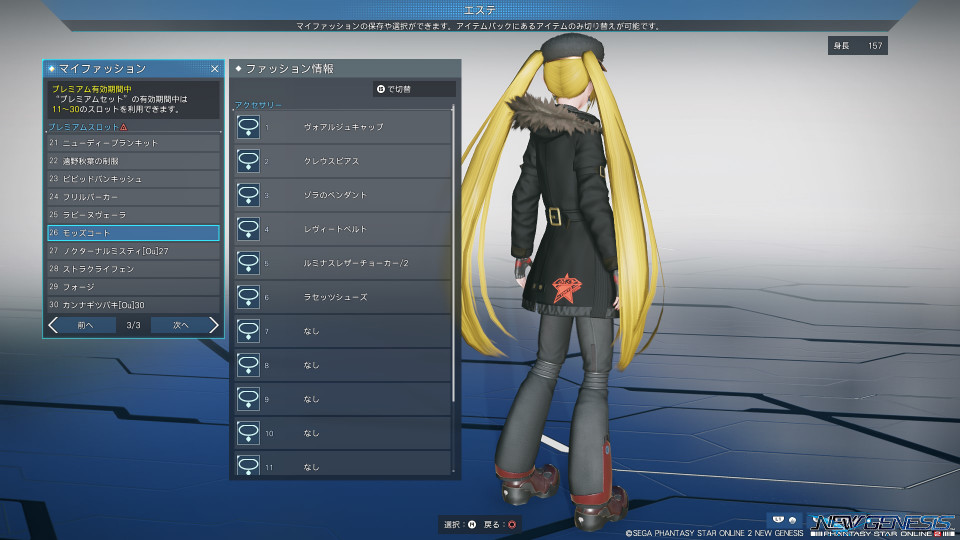This screenshot has height=540, width=960.
Task: Click the accessory icon for ルミナスレザーチョーカー/2
Action: click(x=248, y=263)
